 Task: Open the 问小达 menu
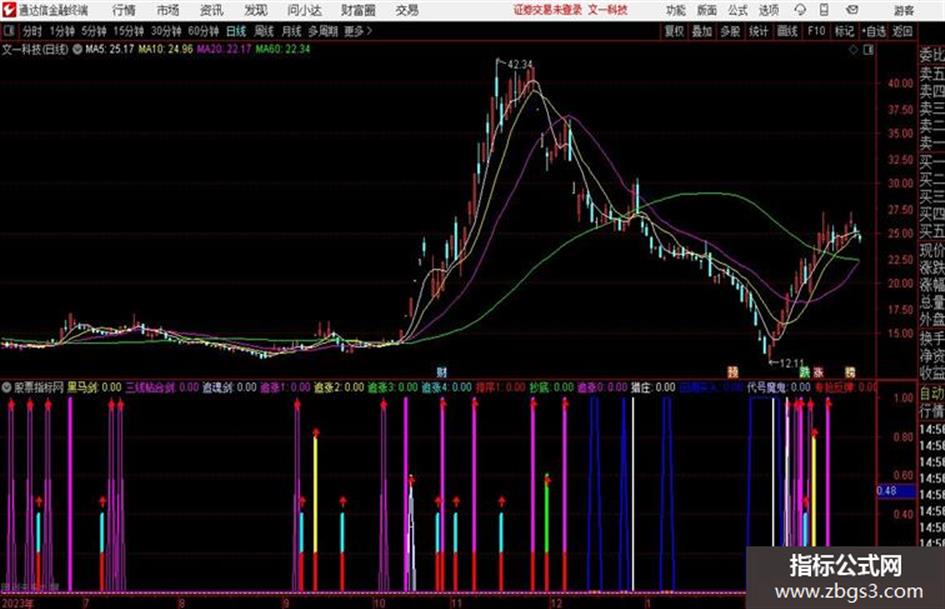(304, 10)
